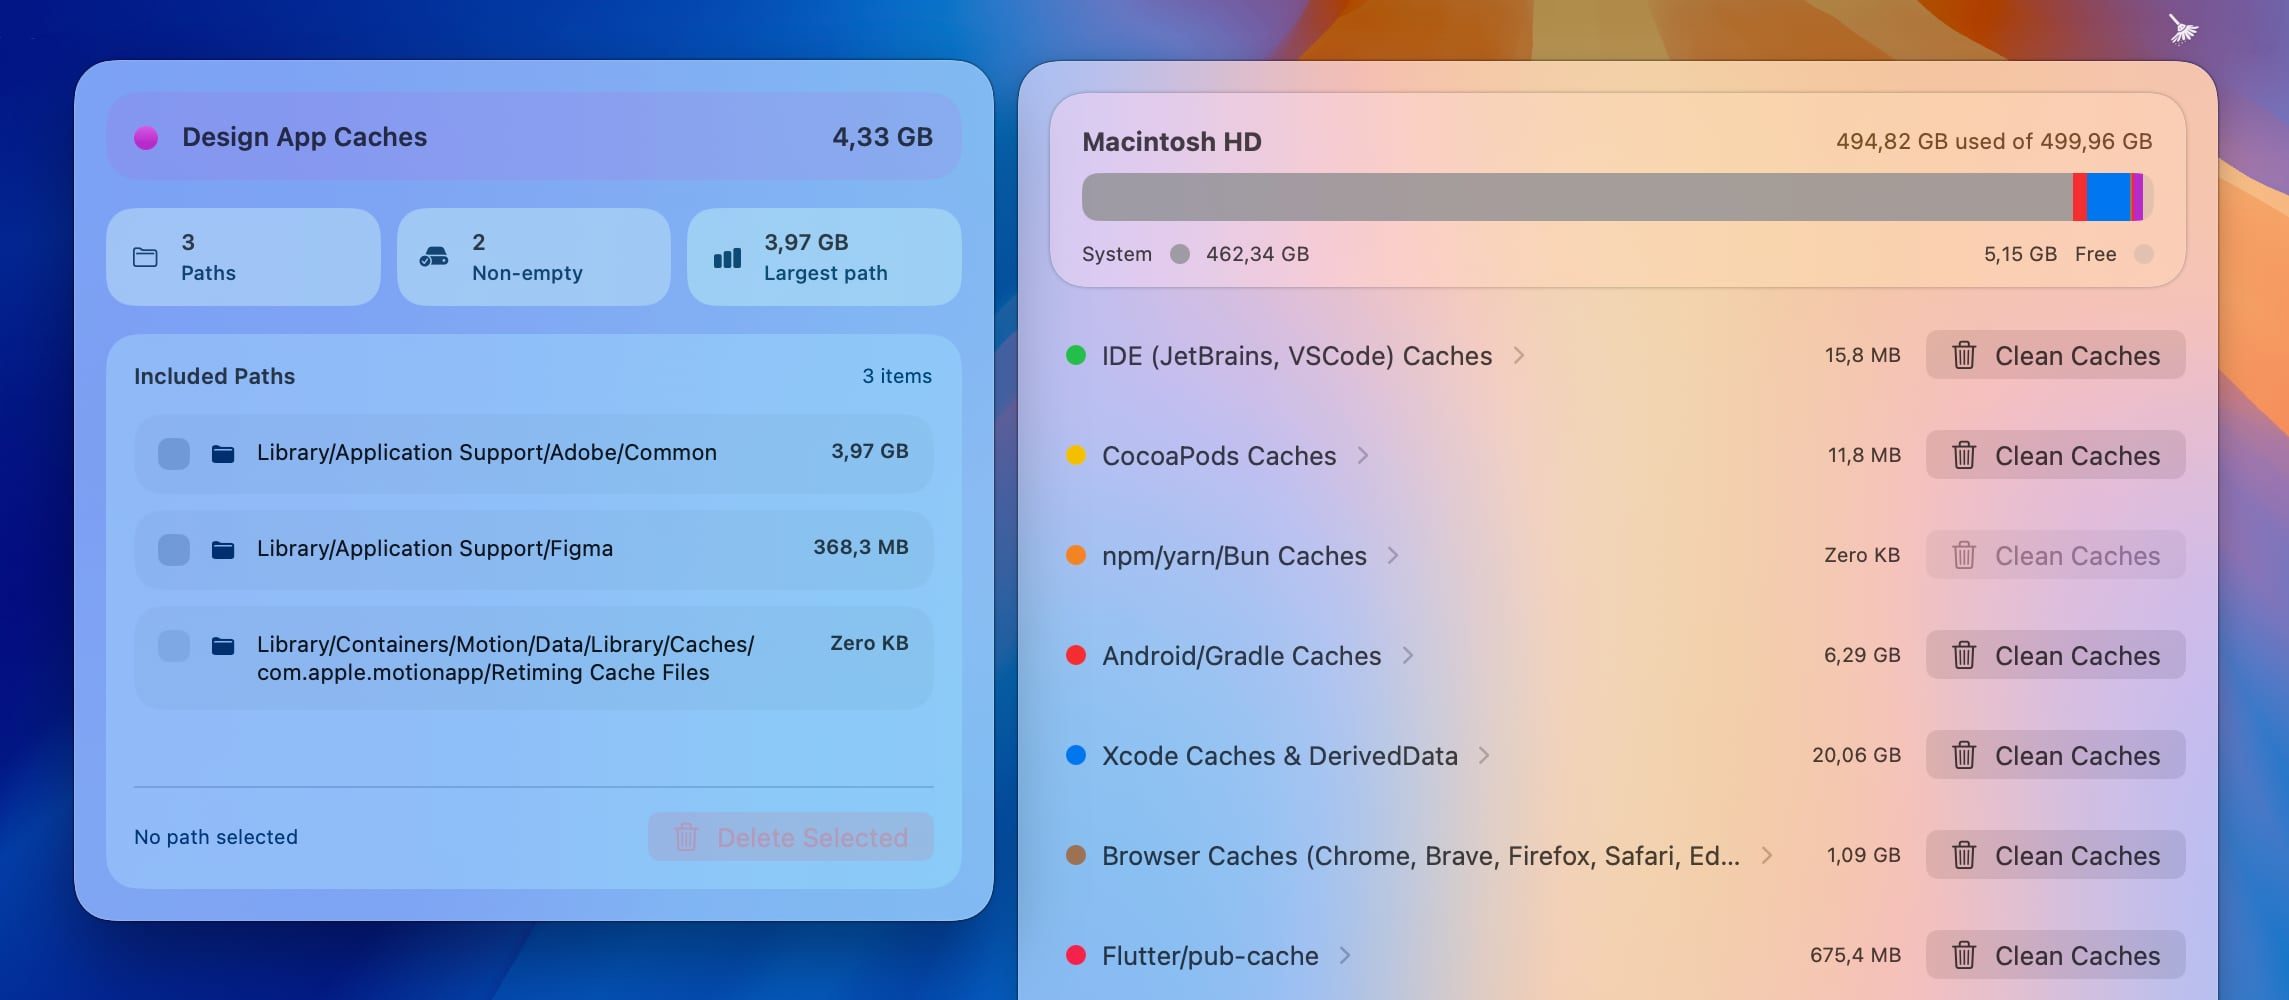The width and height of the screenshot is (2289, 1000).
Task: Open the broom menu bar icon
Action: (x=2183, y=29)
